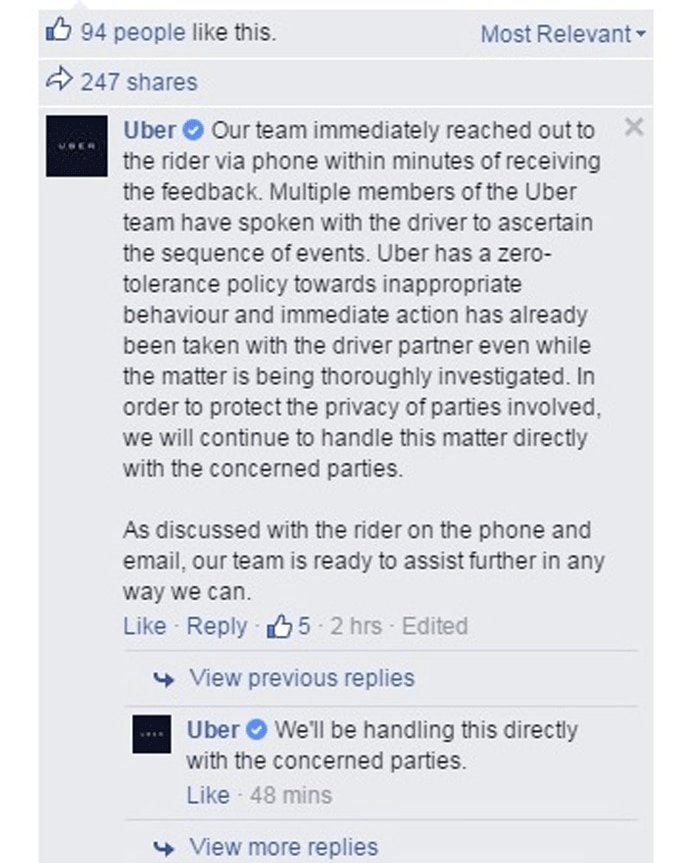Click Uber's small avatar on the reply

pyautogui.click(x=153, y=735)
